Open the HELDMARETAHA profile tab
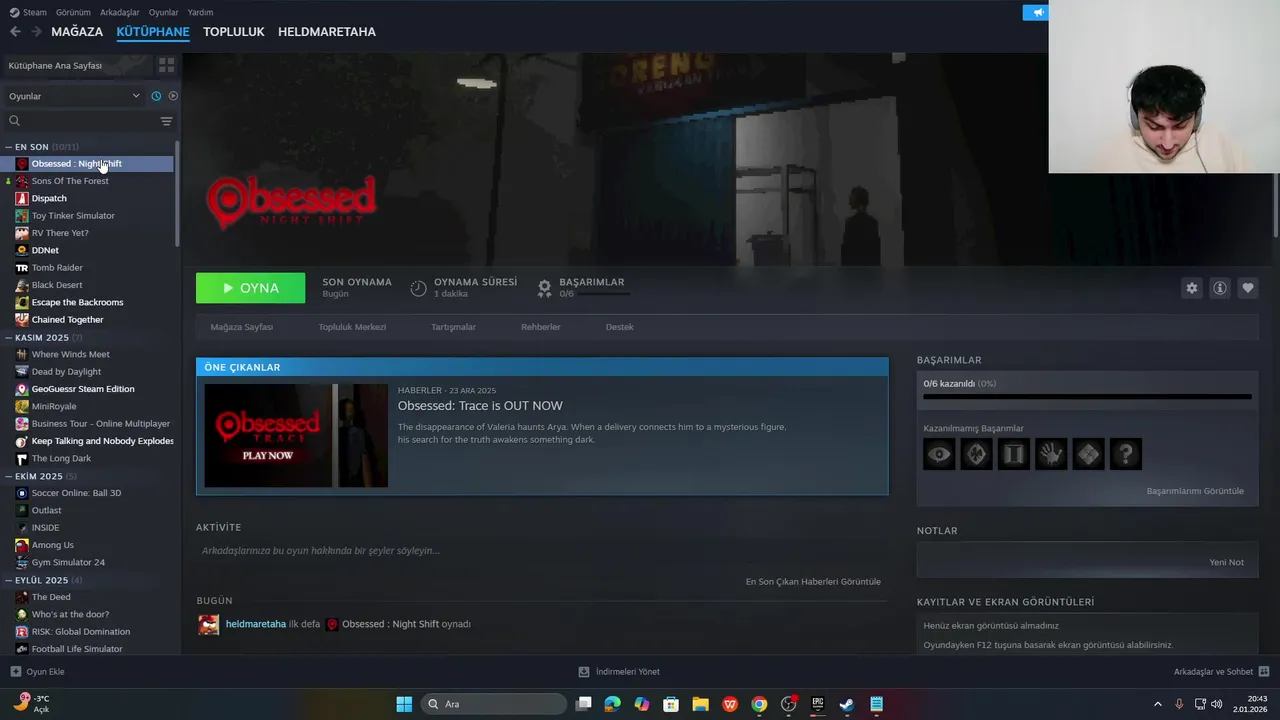This screenshot has width=1280, height=720. (327, 32)
